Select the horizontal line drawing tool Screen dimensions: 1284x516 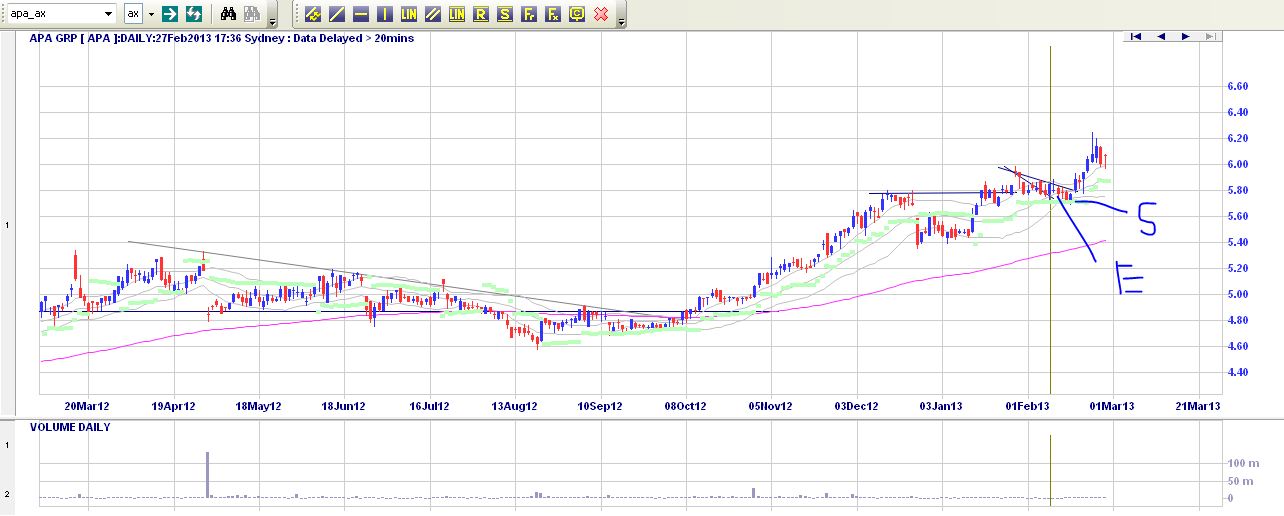click(361, 14)
